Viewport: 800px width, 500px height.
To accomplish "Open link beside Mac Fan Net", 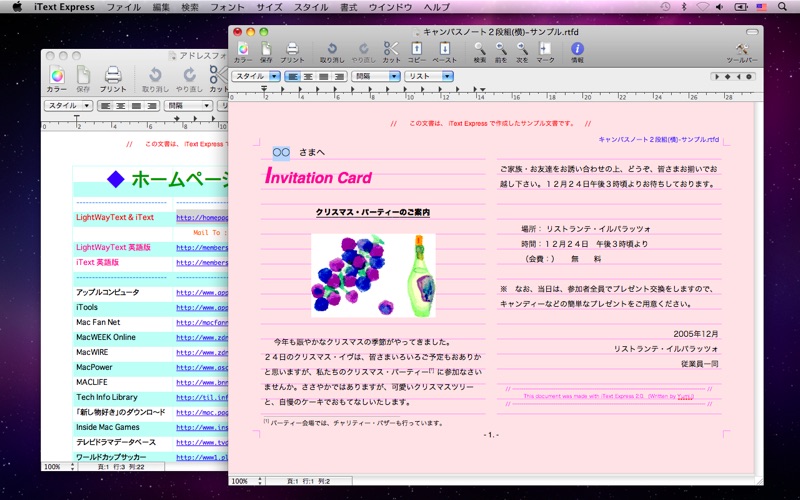I will 202,322.
